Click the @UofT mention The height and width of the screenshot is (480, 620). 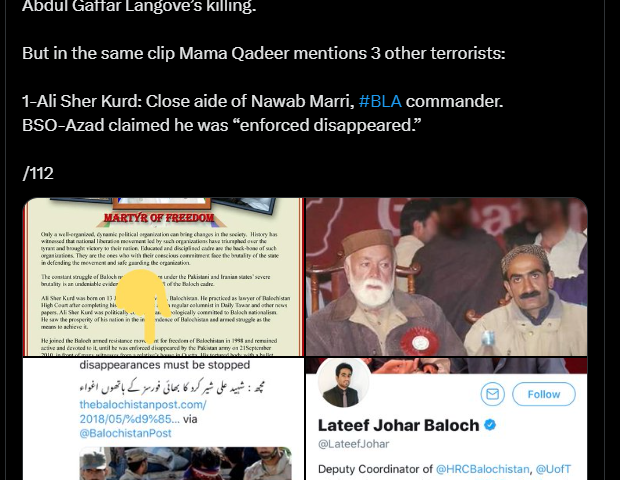click(553, 469)
